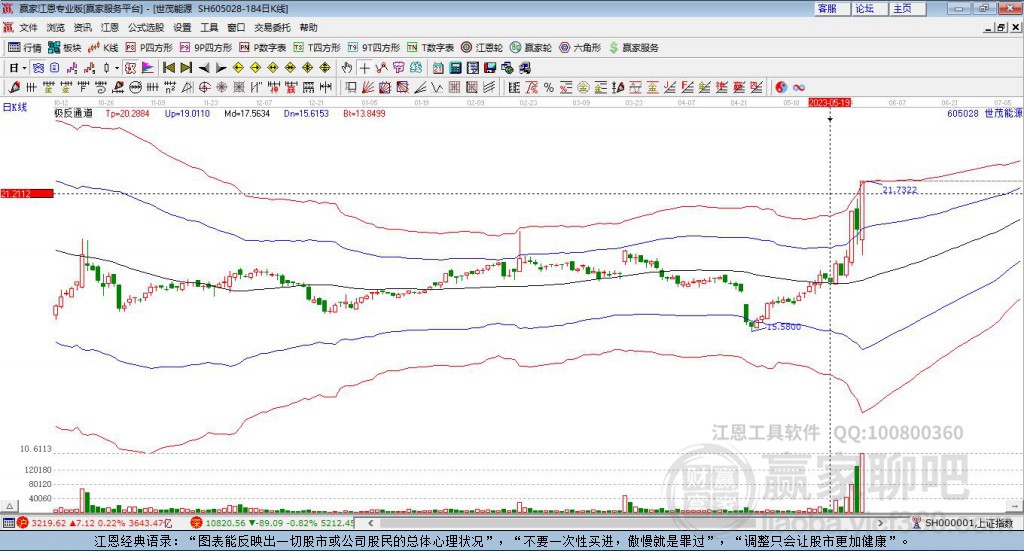Viewport: 1024px width, 551px height.
Task: Open the 窗口 menu
Action: tap(236, 27)
